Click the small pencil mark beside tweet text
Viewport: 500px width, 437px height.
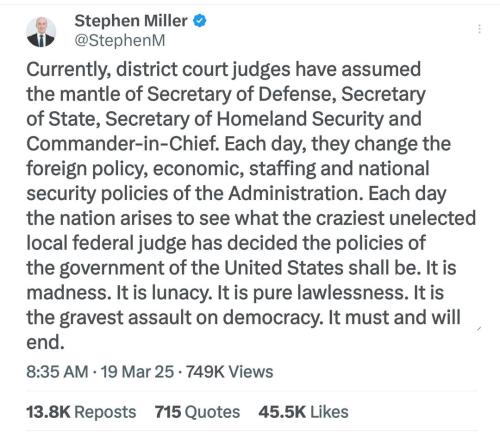479,329
